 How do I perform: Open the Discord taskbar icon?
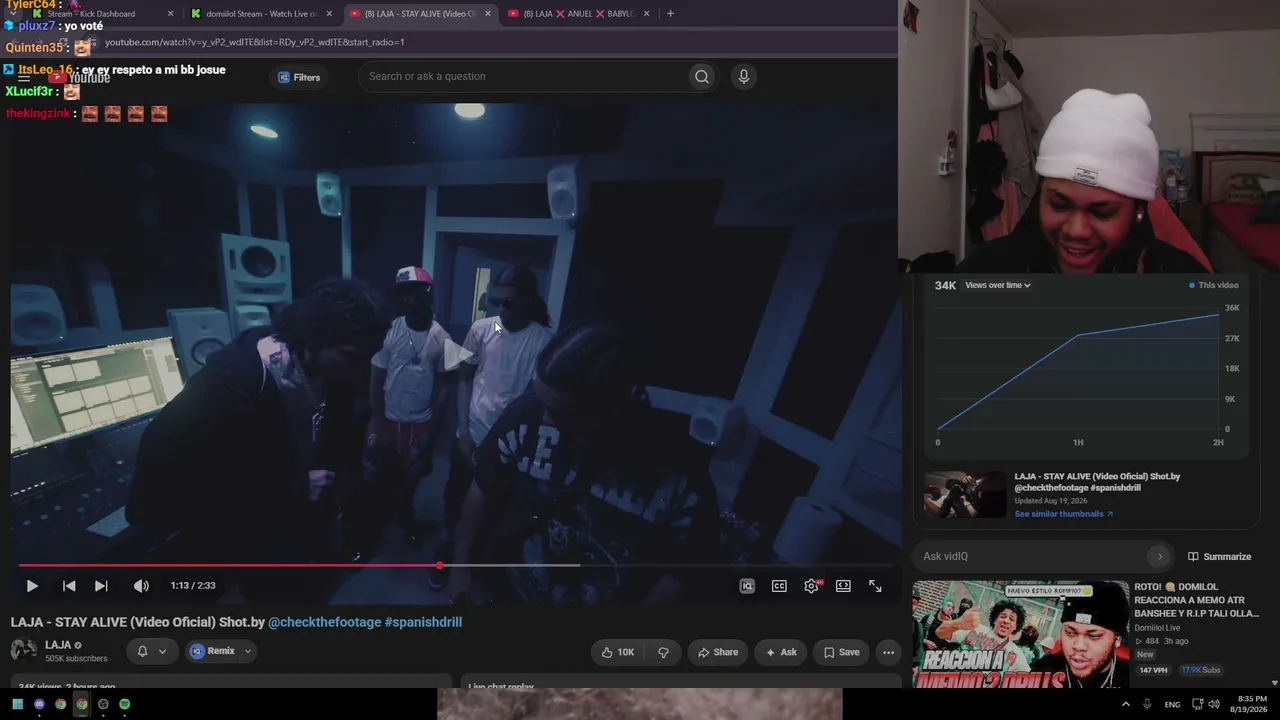39,704
